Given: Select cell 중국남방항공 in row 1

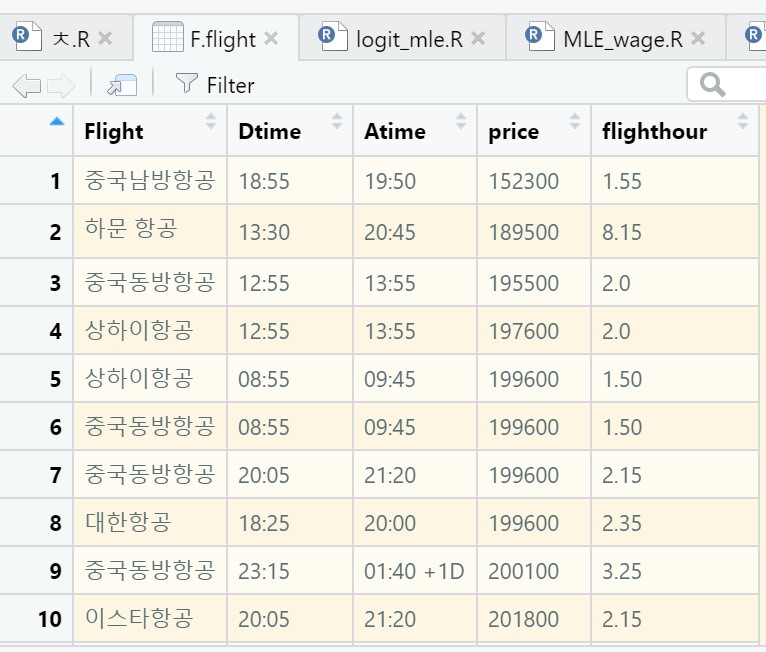Looking at the screenshot, I should (x=150, y=181).
